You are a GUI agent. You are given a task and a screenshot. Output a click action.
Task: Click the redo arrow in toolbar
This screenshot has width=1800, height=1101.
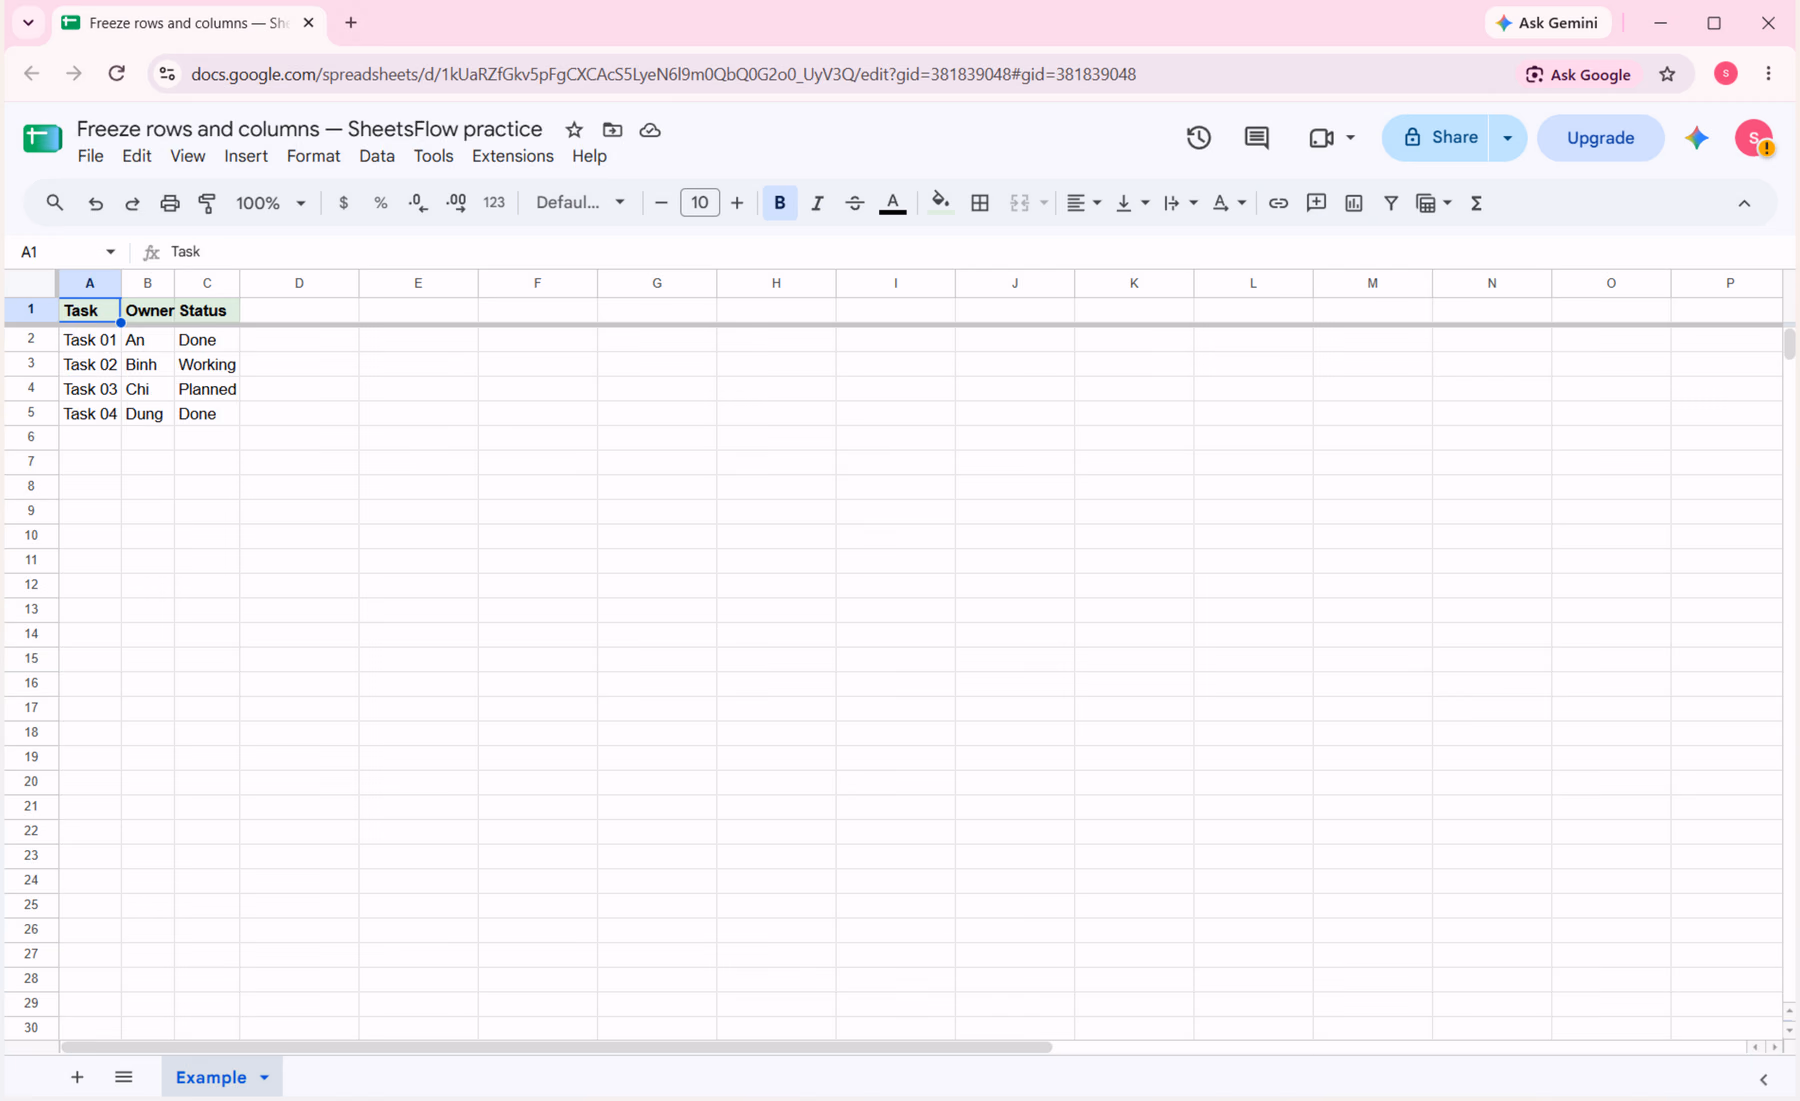(x=132, y=203)
